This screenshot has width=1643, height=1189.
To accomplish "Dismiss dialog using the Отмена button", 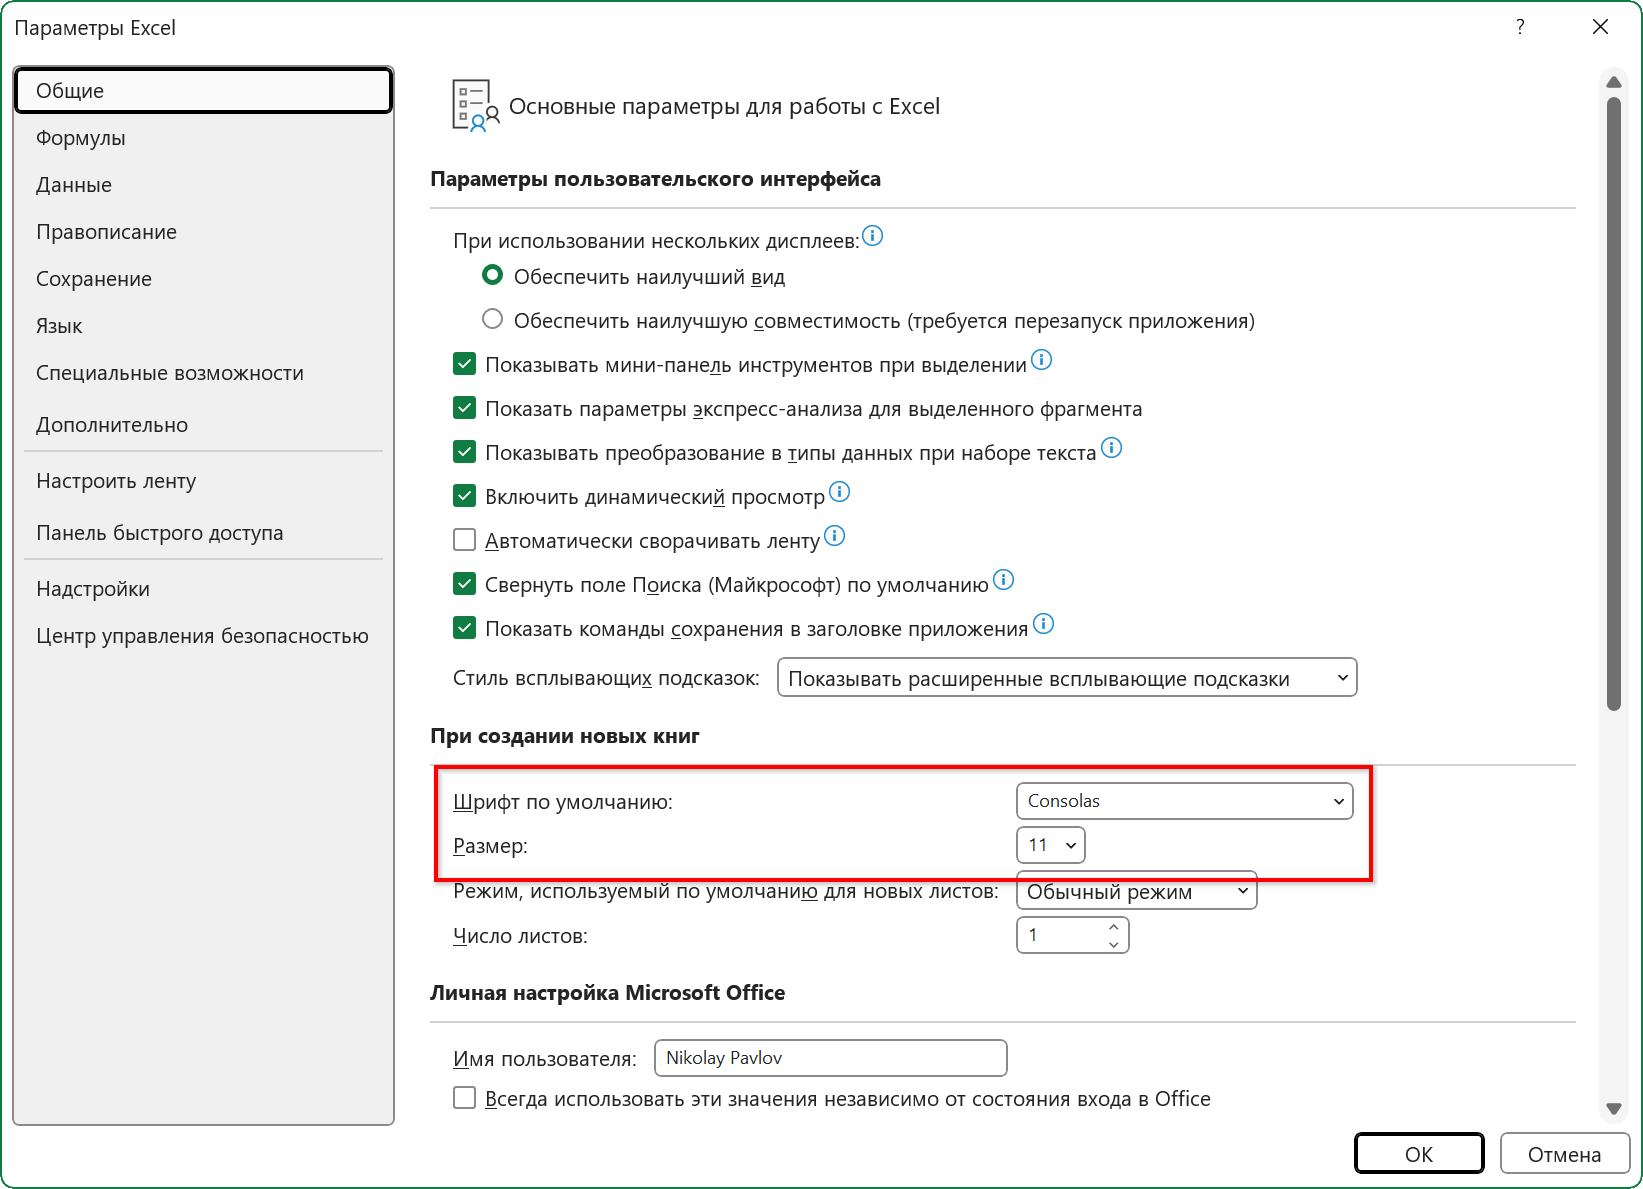I will pos(1564,1152).
